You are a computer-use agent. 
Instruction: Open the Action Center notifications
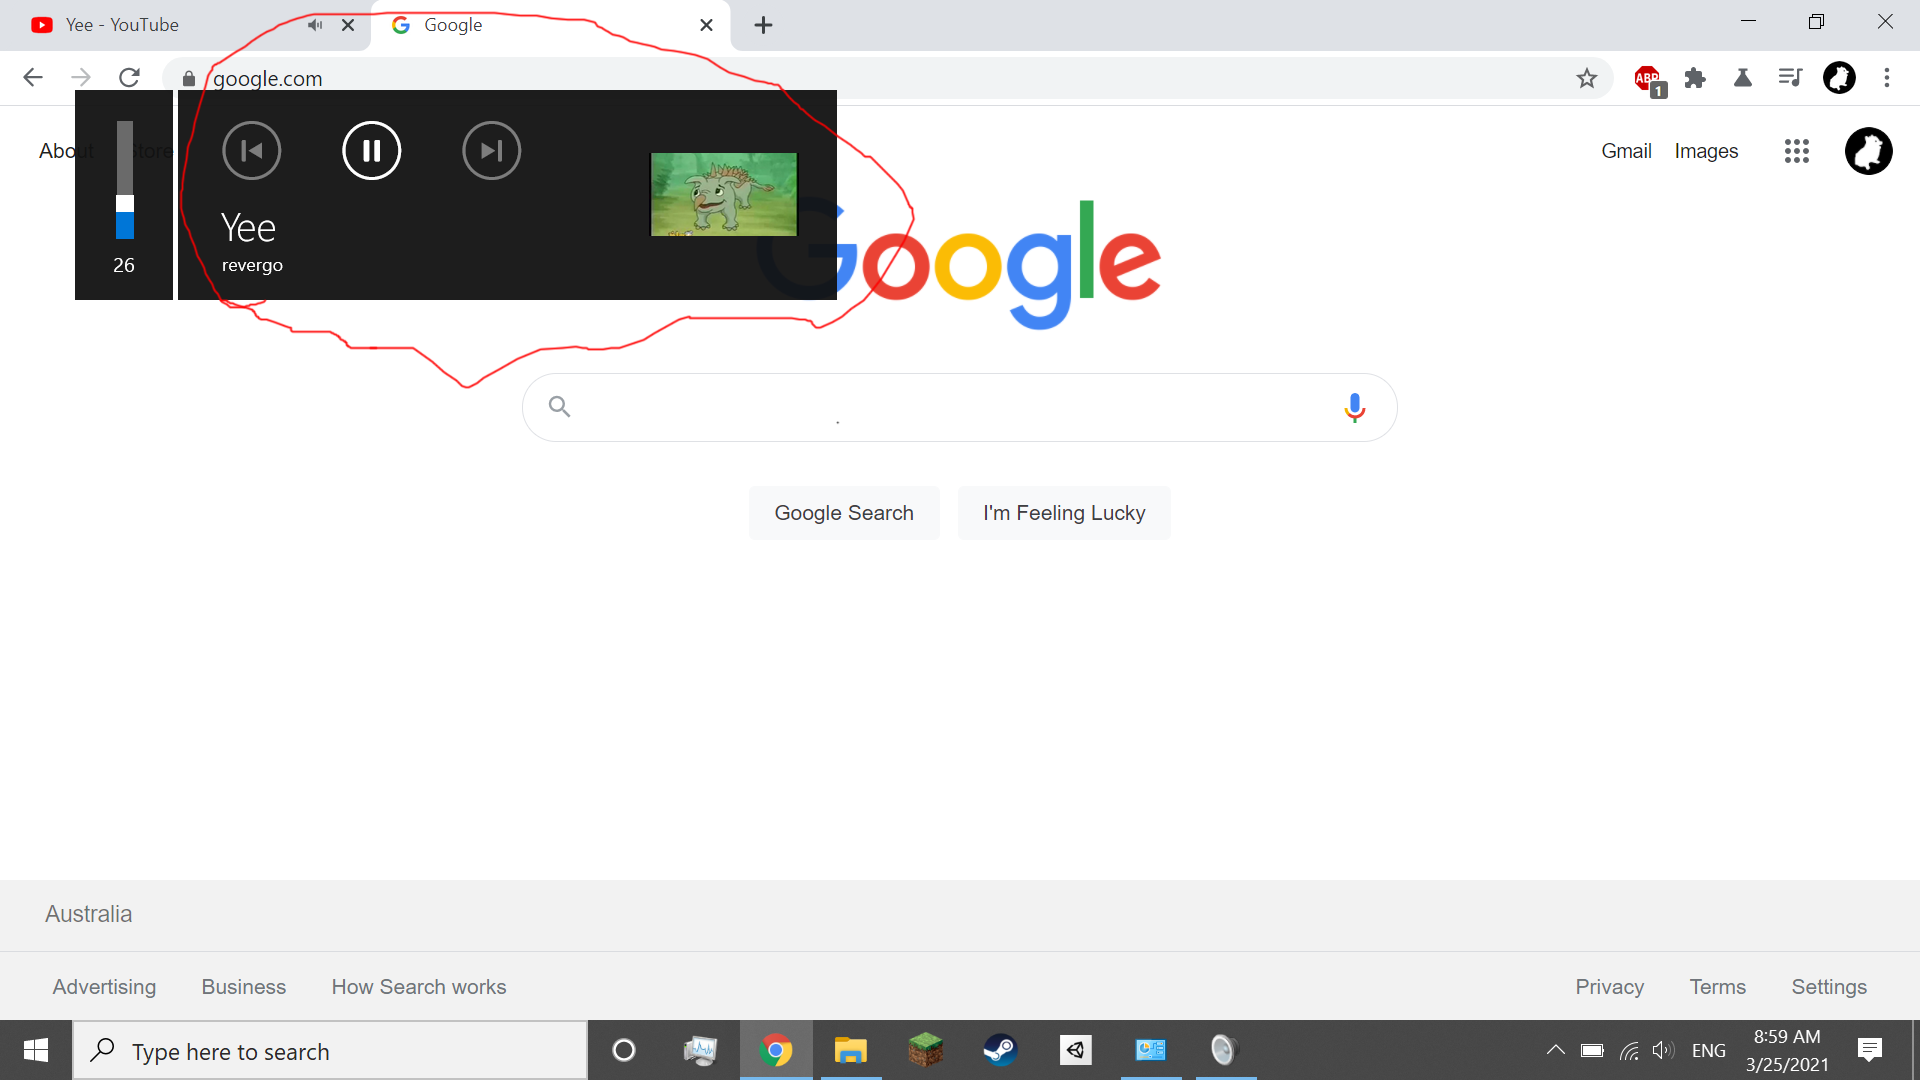pyautogui.click(x=1869, y=1050)
